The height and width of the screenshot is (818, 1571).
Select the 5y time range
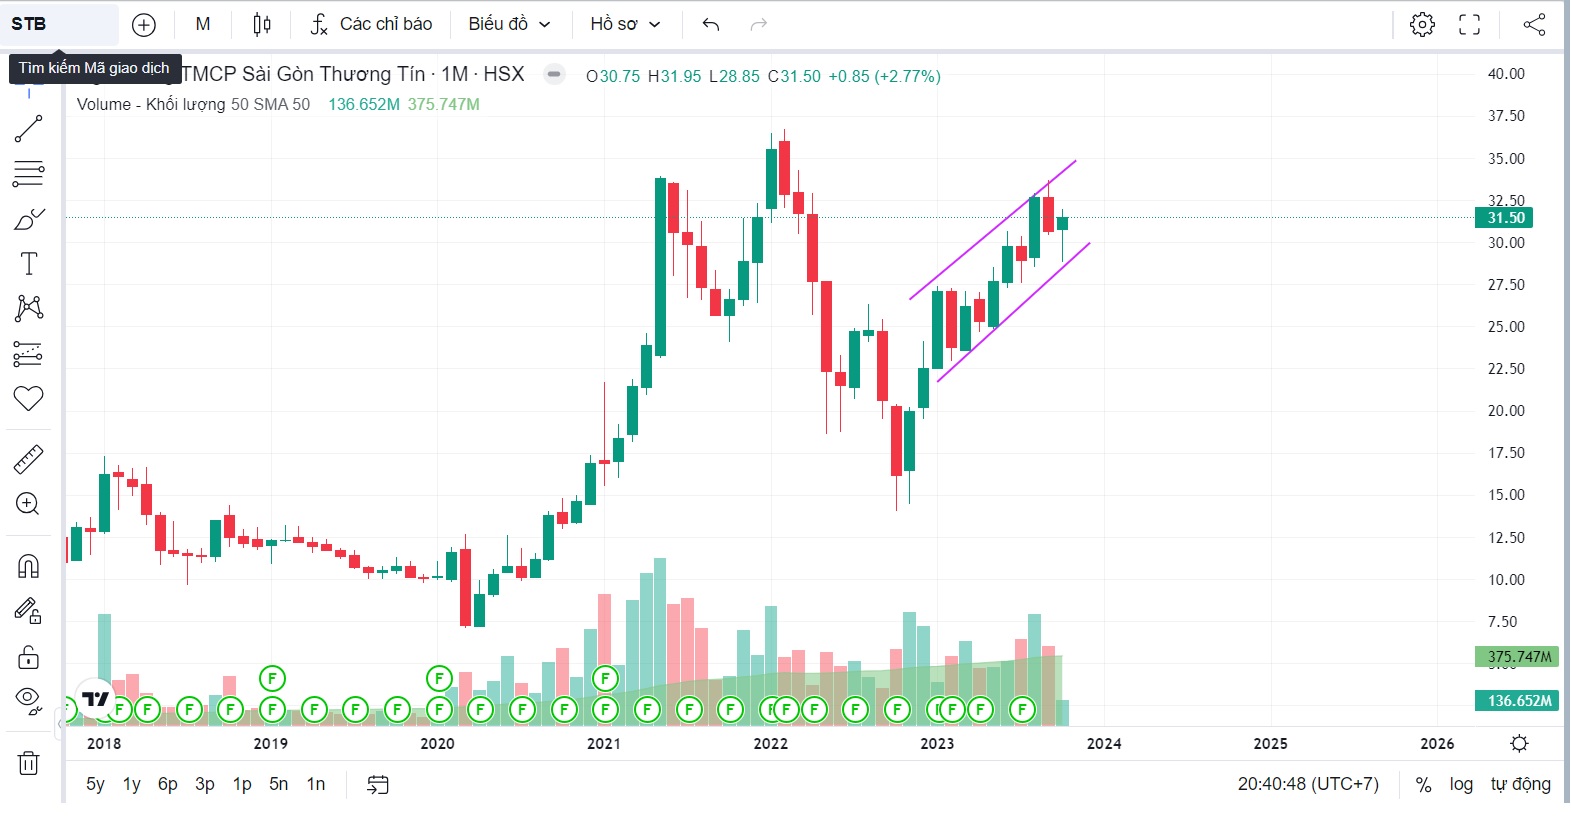click(95, 784)
